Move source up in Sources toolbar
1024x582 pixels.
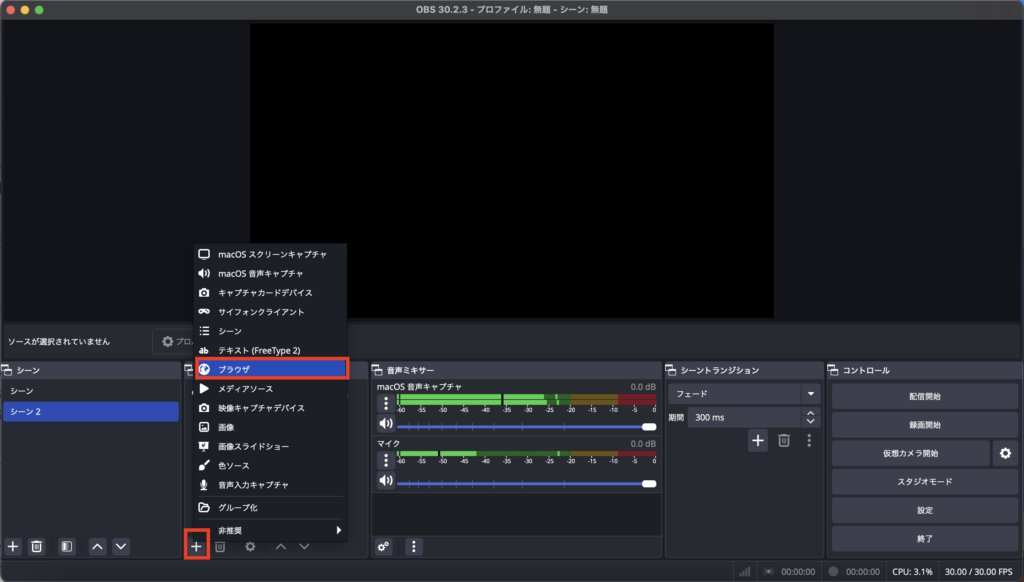pos(281,547)
